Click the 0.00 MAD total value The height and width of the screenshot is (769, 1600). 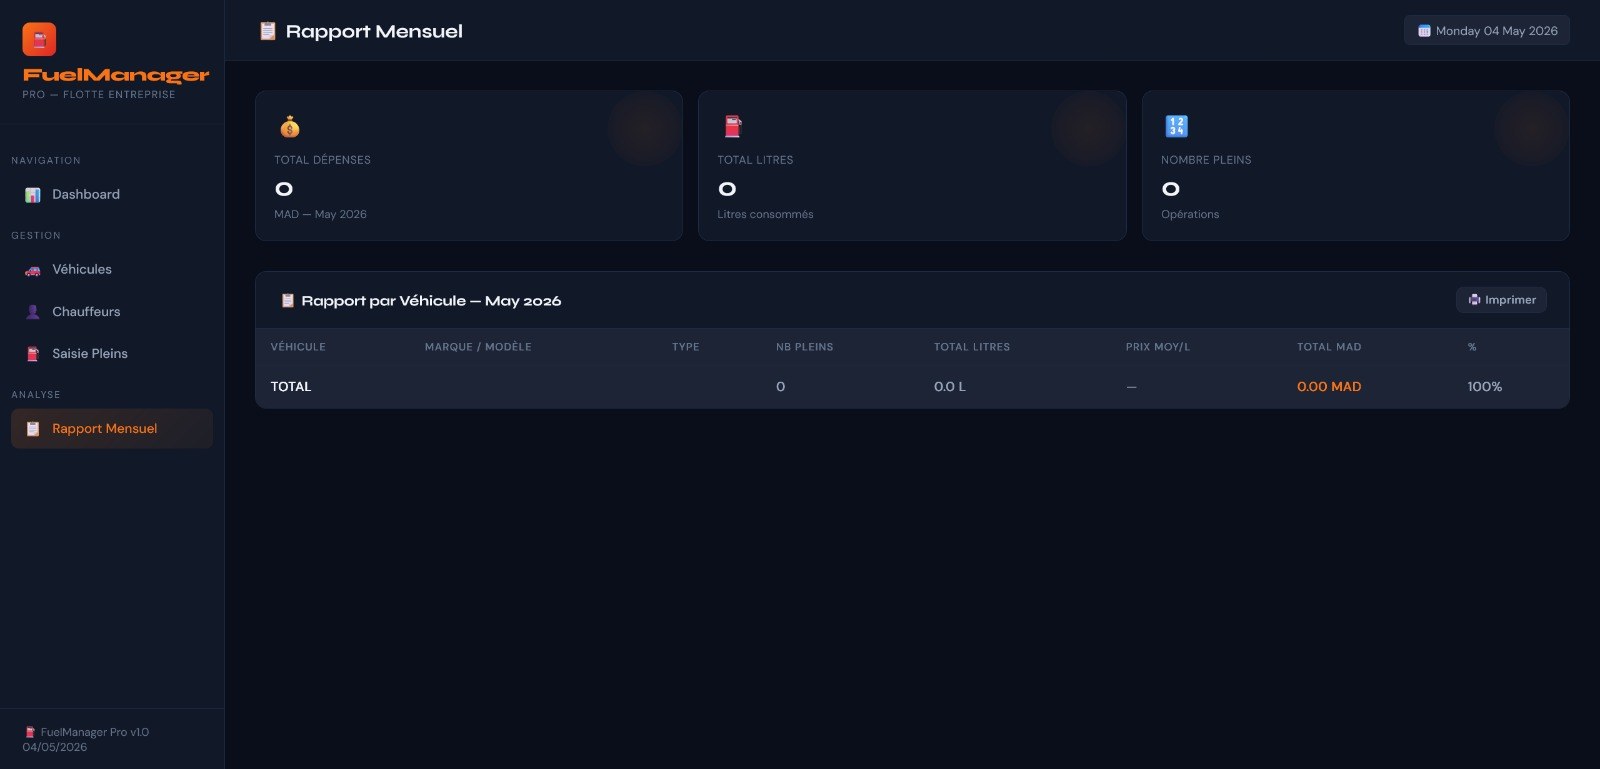(x=1329, y=387)
